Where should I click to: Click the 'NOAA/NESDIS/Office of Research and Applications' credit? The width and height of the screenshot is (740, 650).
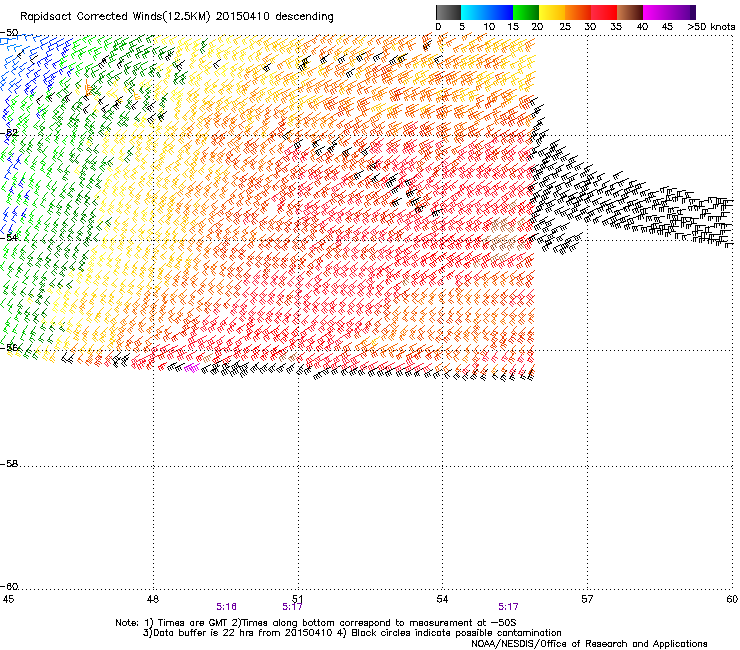click(x=589, y=644)
